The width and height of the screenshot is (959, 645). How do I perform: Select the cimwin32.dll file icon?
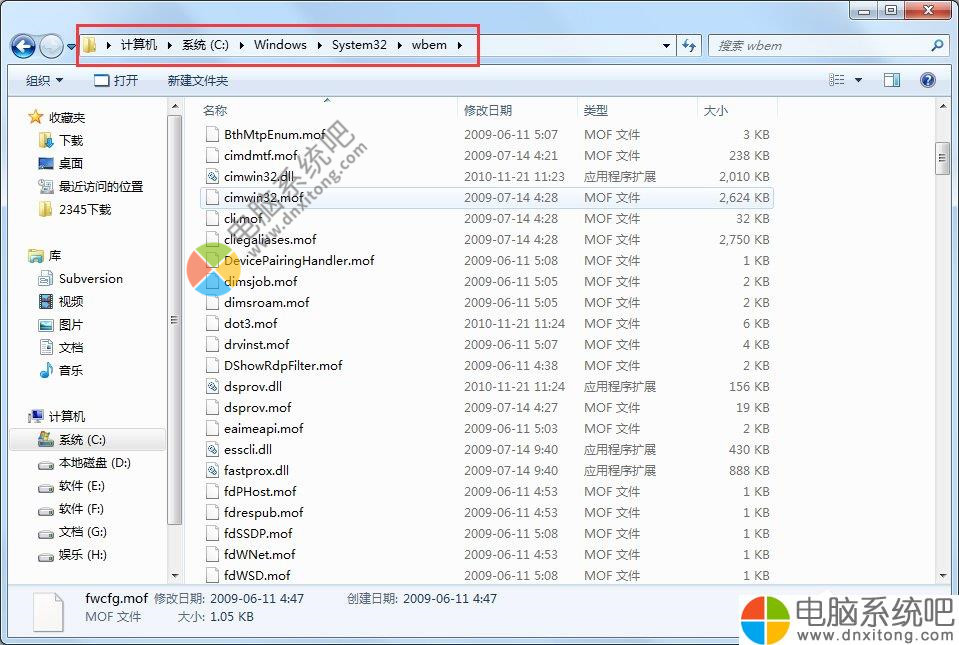tap(212, 177)
